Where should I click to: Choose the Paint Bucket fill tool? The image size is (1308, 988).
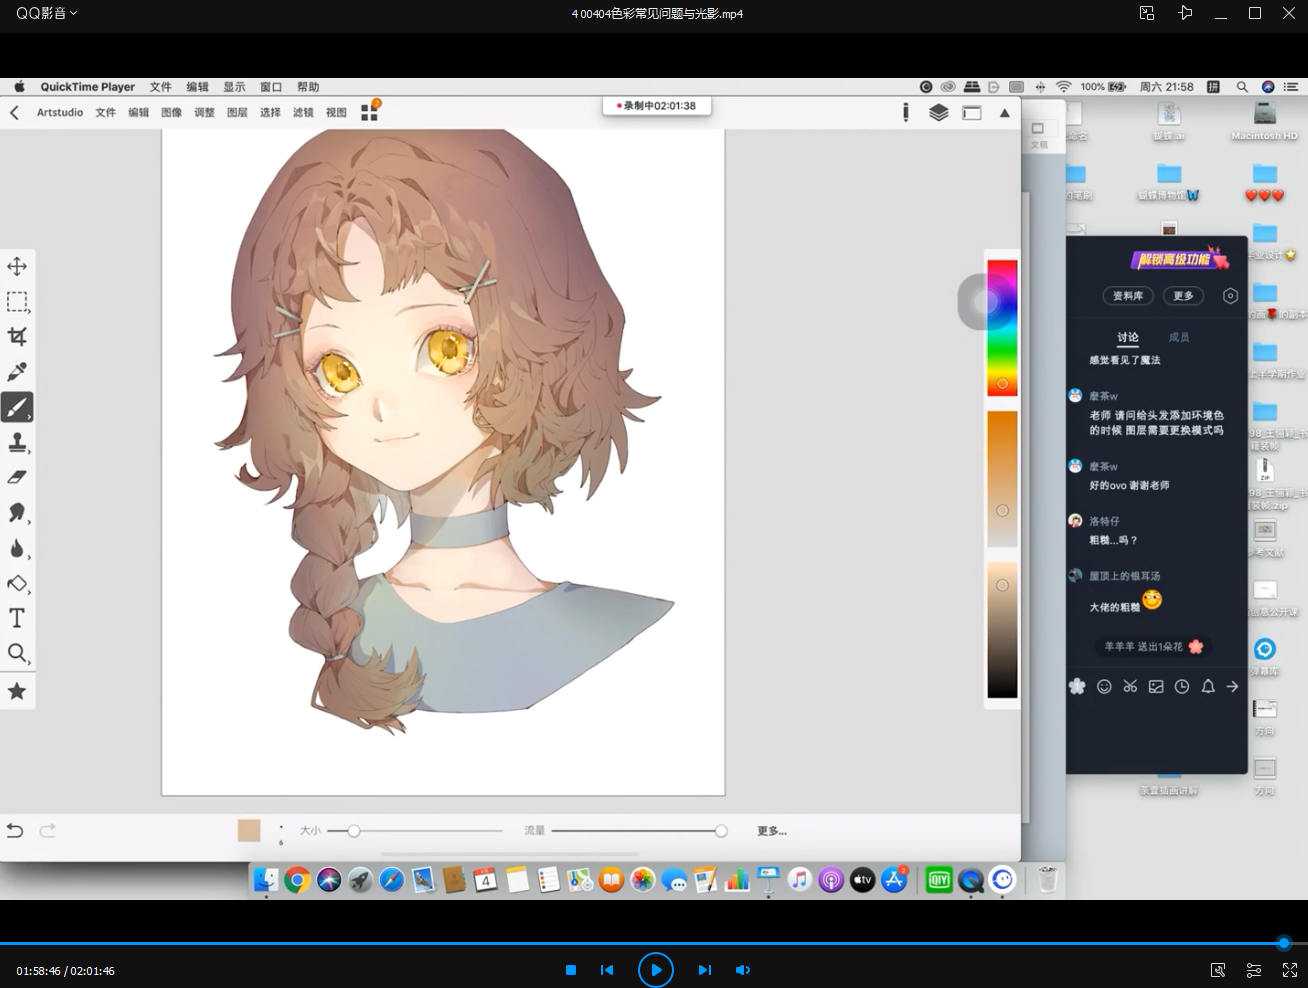[x=17, y=583]
